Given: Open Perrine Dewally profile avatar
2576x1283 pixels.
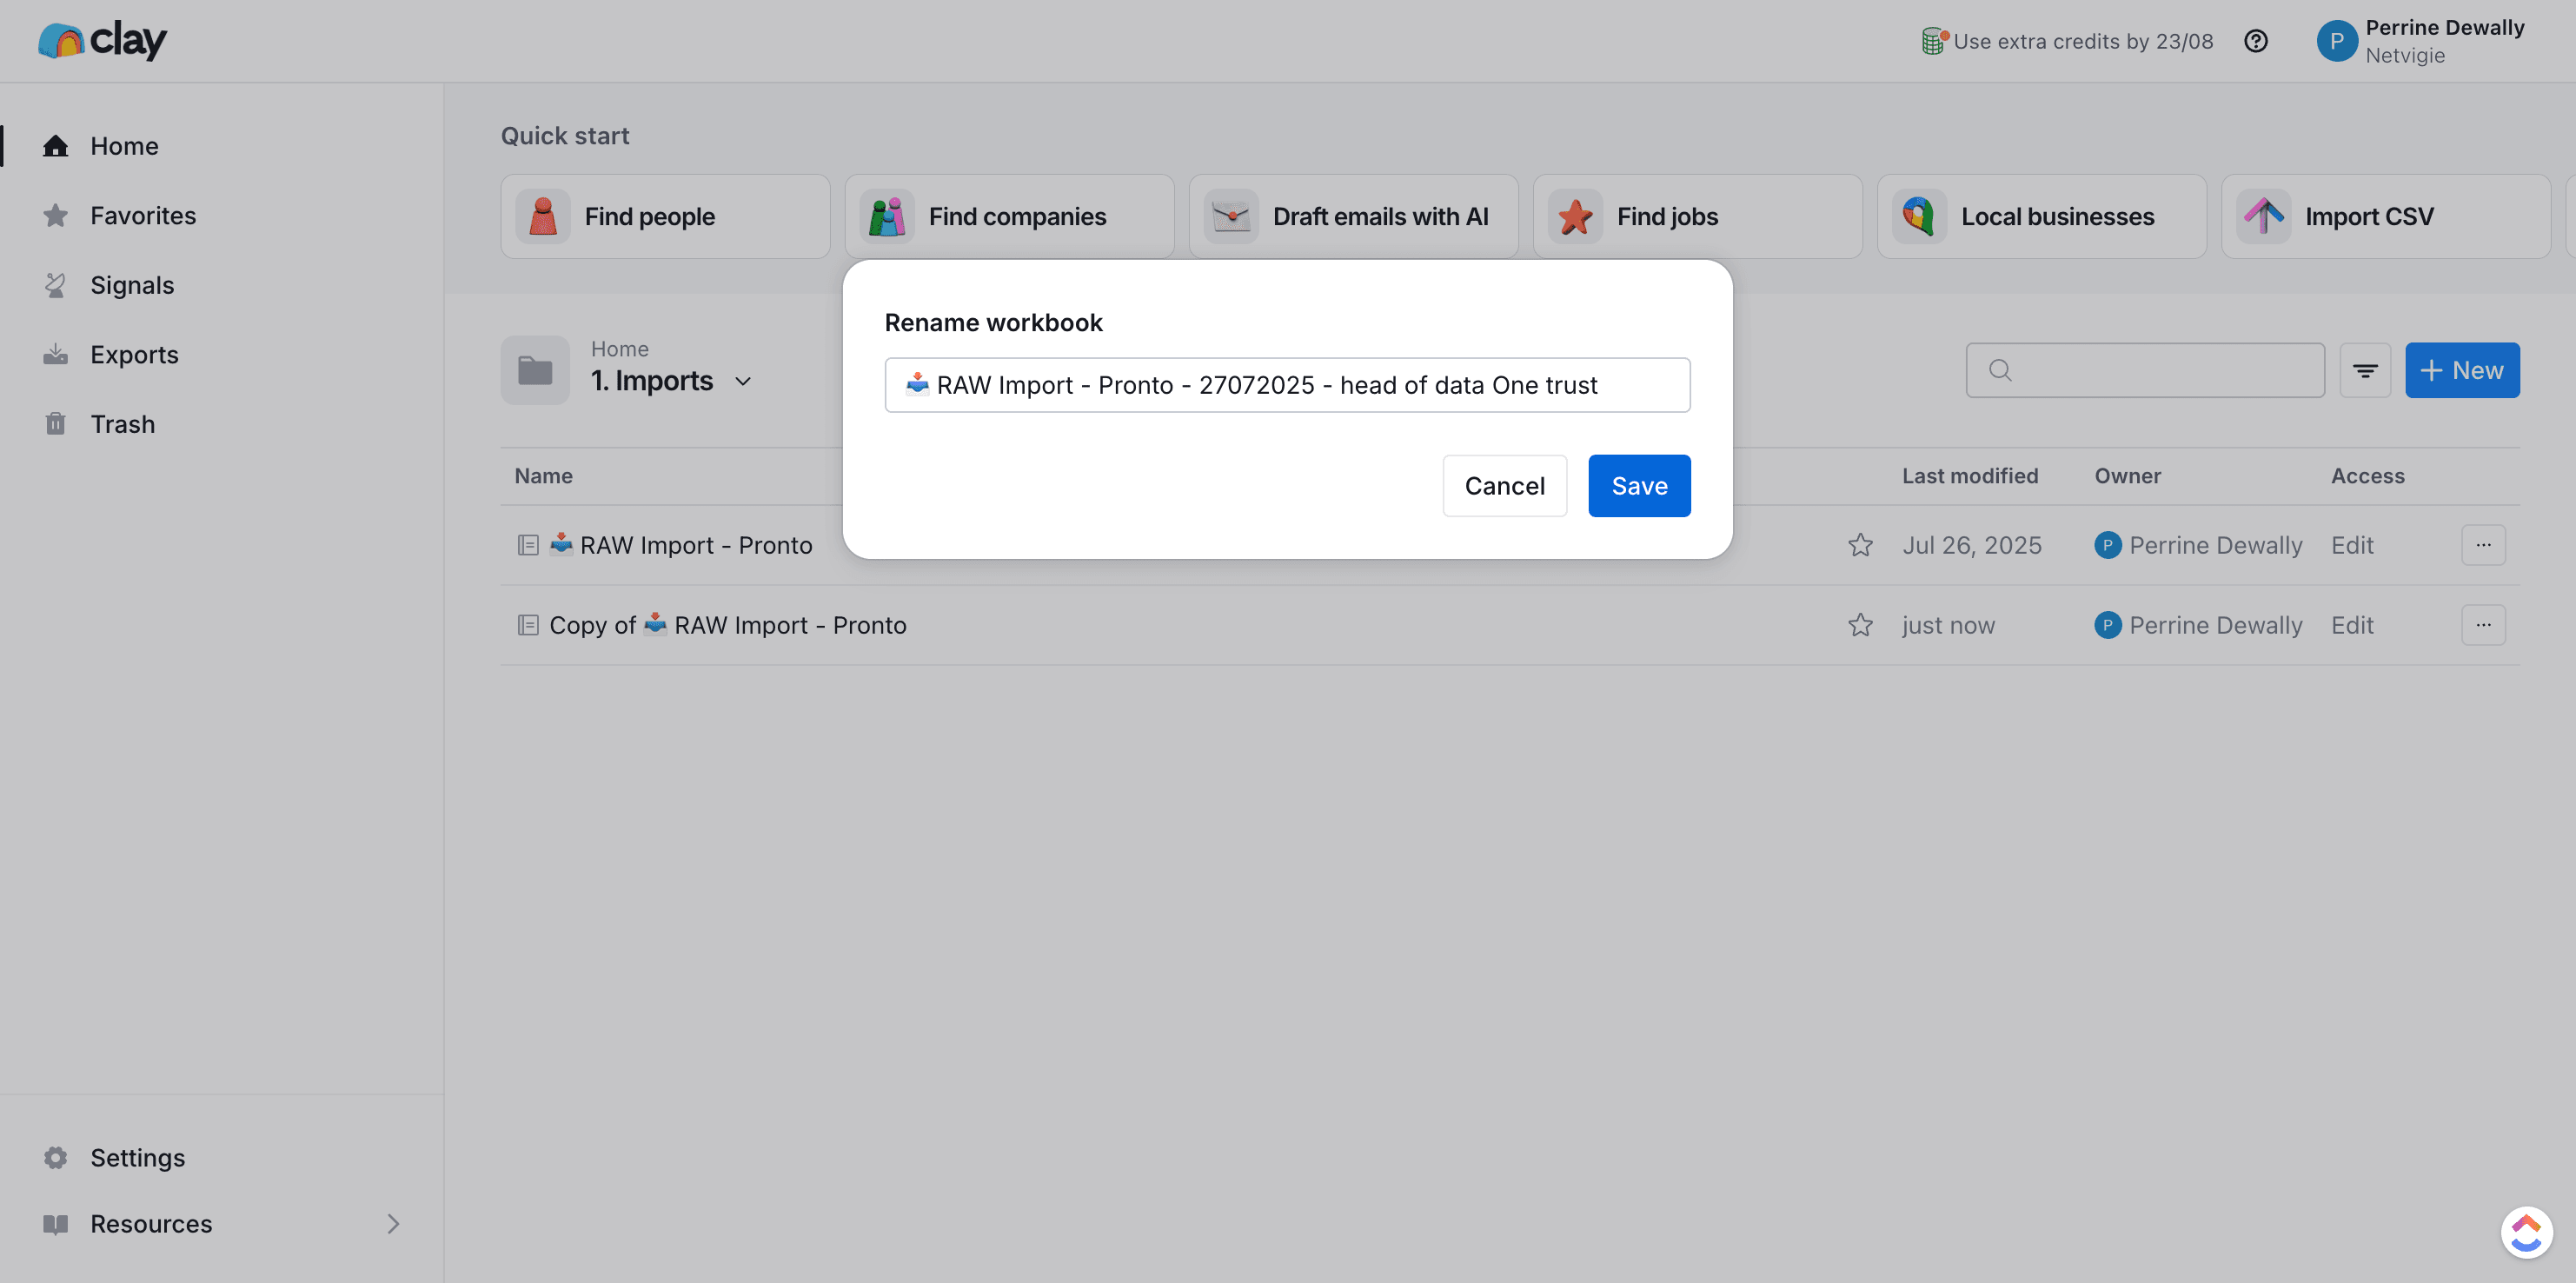Looking at the screenshot, I should coord(2336,41).
